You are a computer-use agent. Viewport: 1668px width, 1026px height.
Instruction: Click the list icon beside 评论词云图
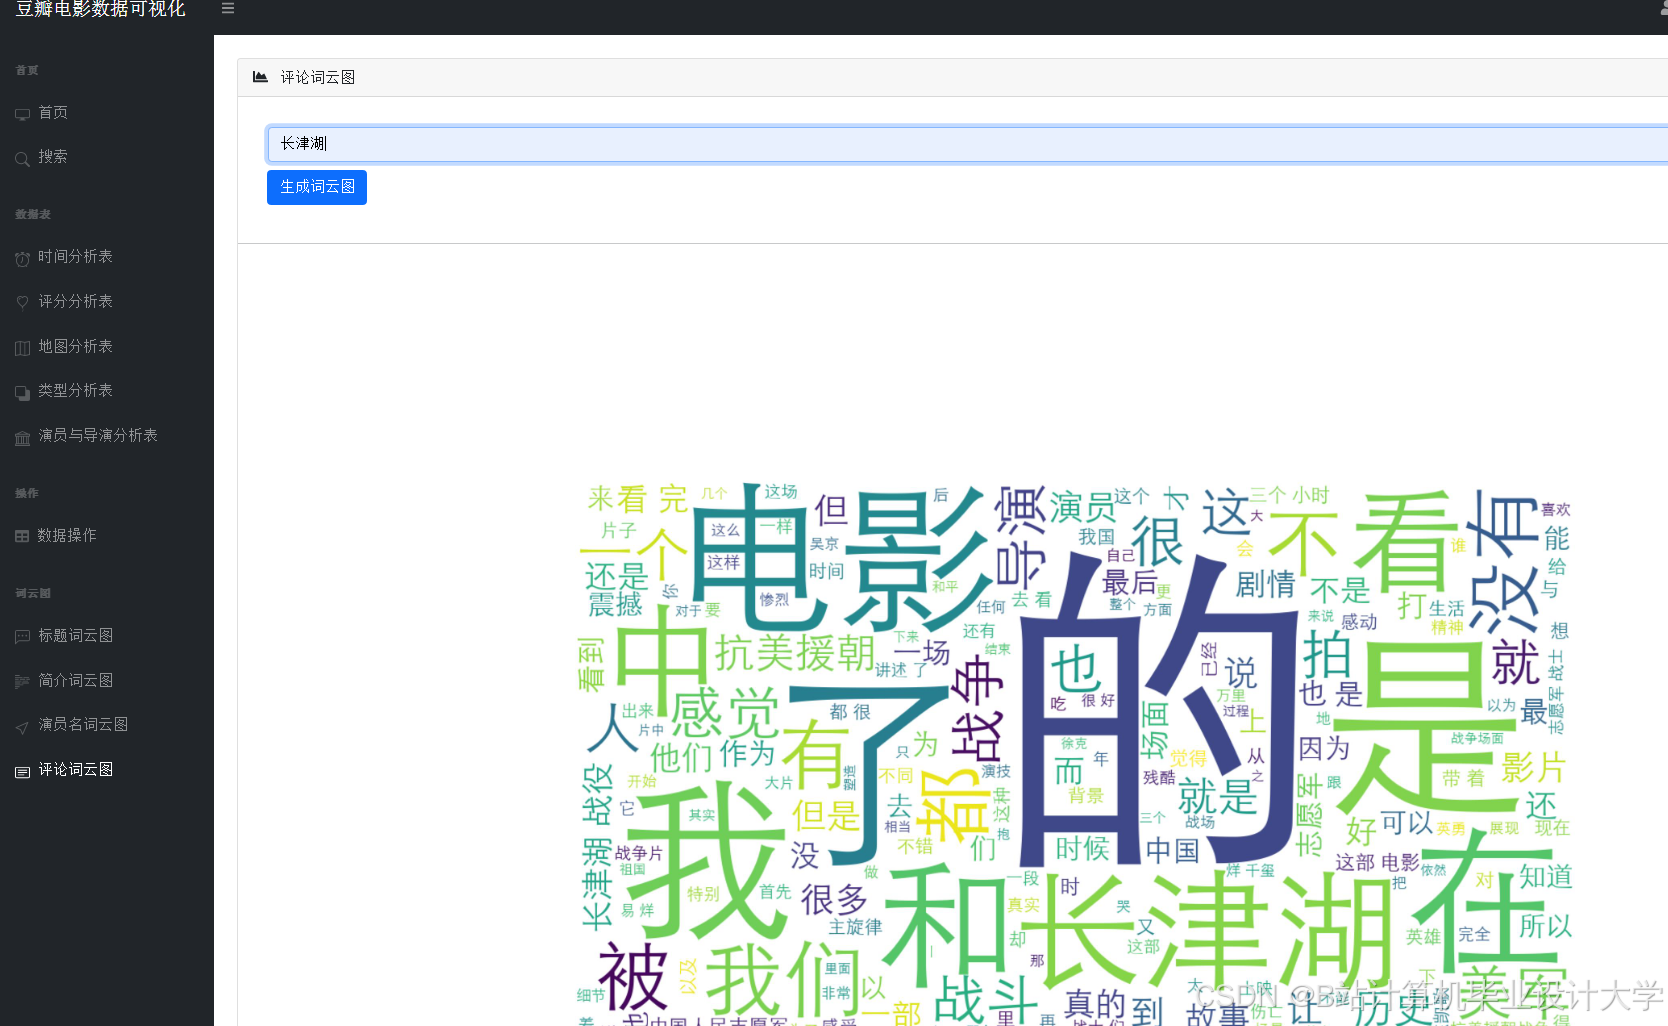point(22,771)
